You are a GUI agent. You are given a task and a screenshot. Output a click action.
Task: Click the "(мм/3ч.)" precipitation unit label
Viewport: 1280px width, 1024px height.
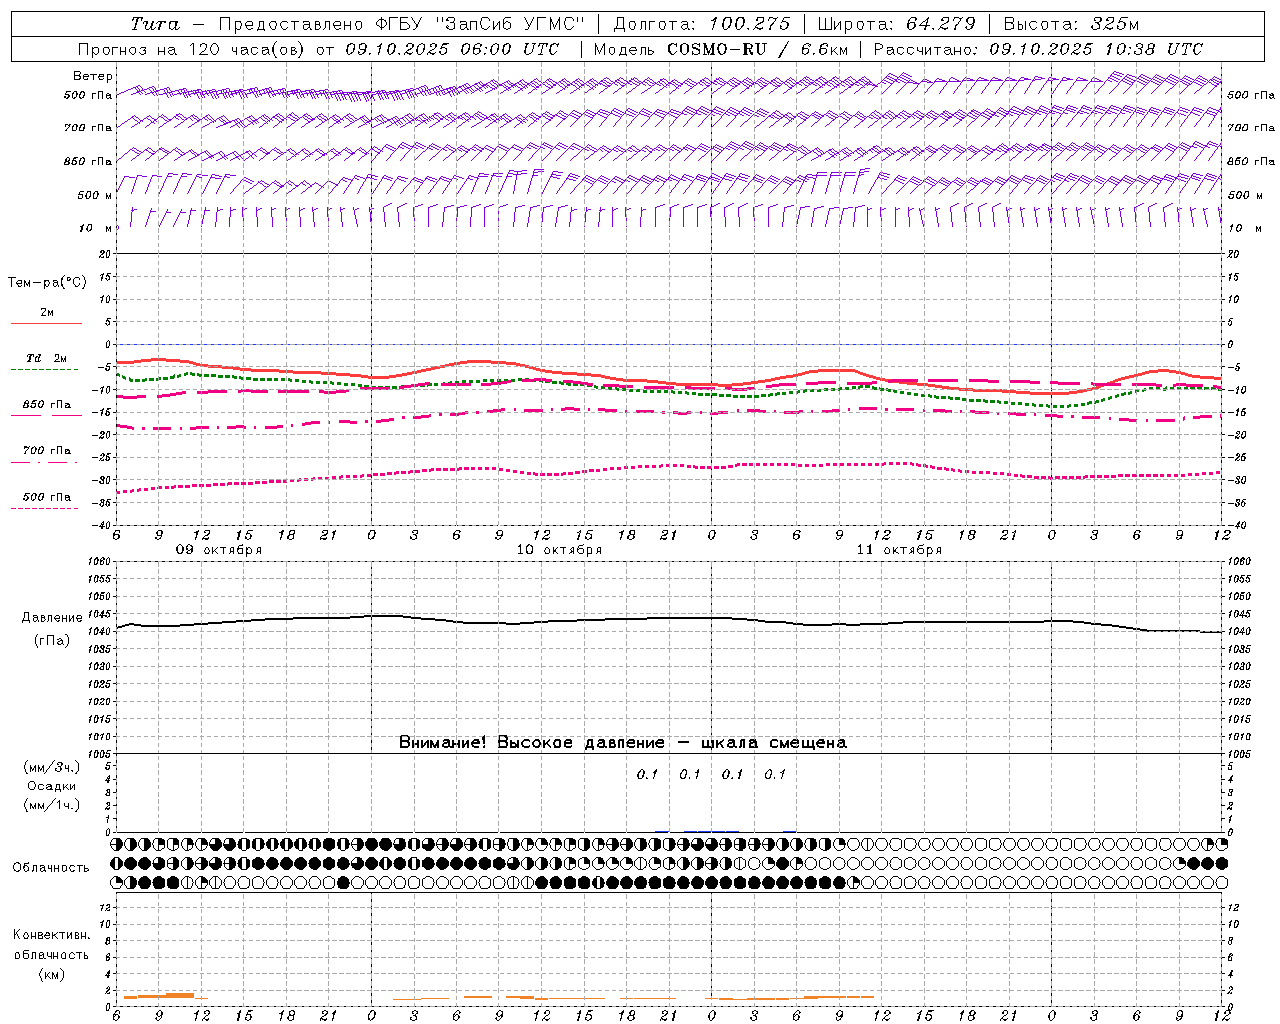pos(52,767)
